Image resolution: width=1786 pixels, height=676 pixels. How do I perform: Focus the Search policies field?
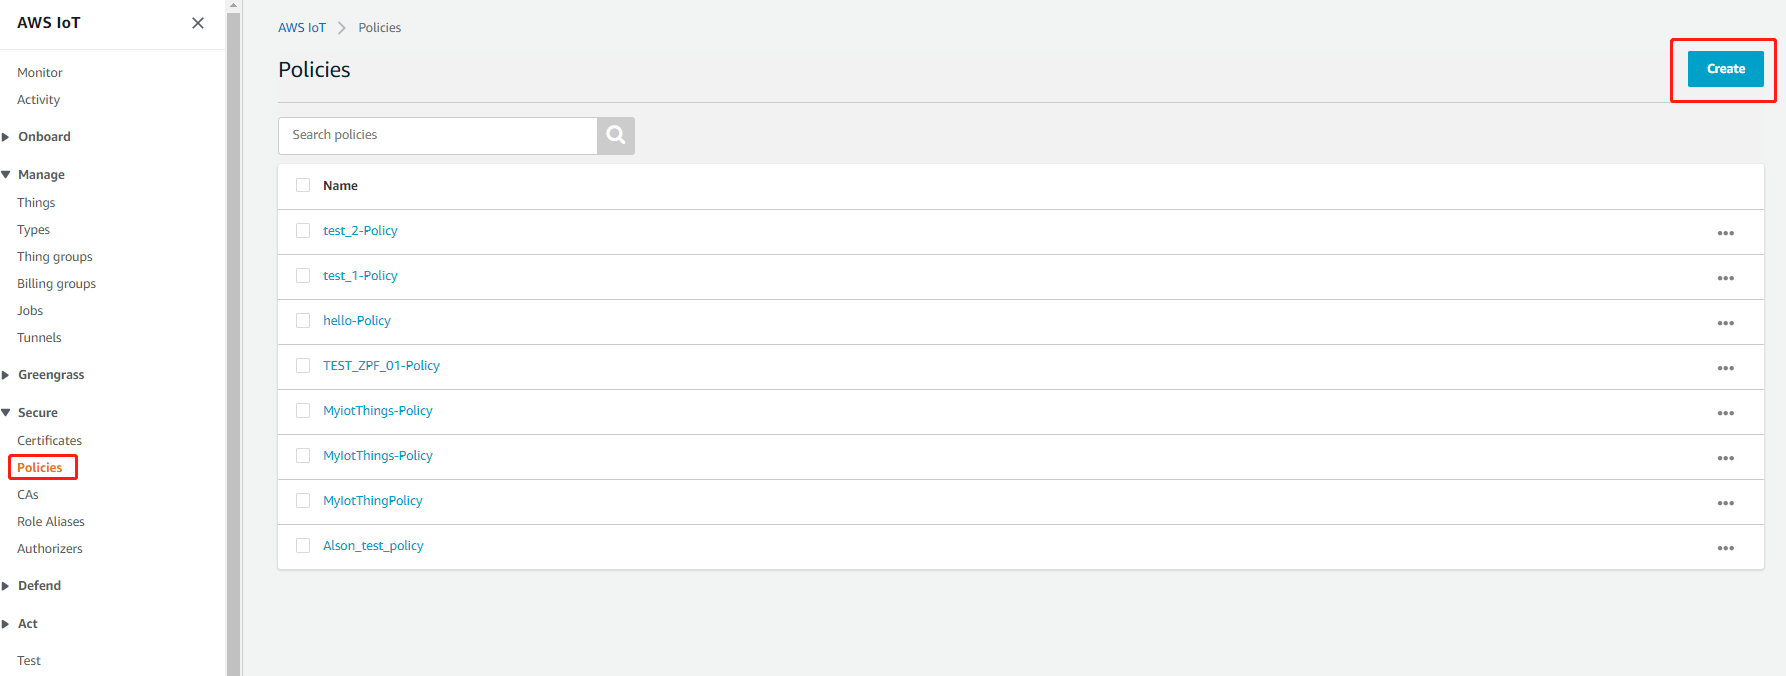(x=438, y=135)
